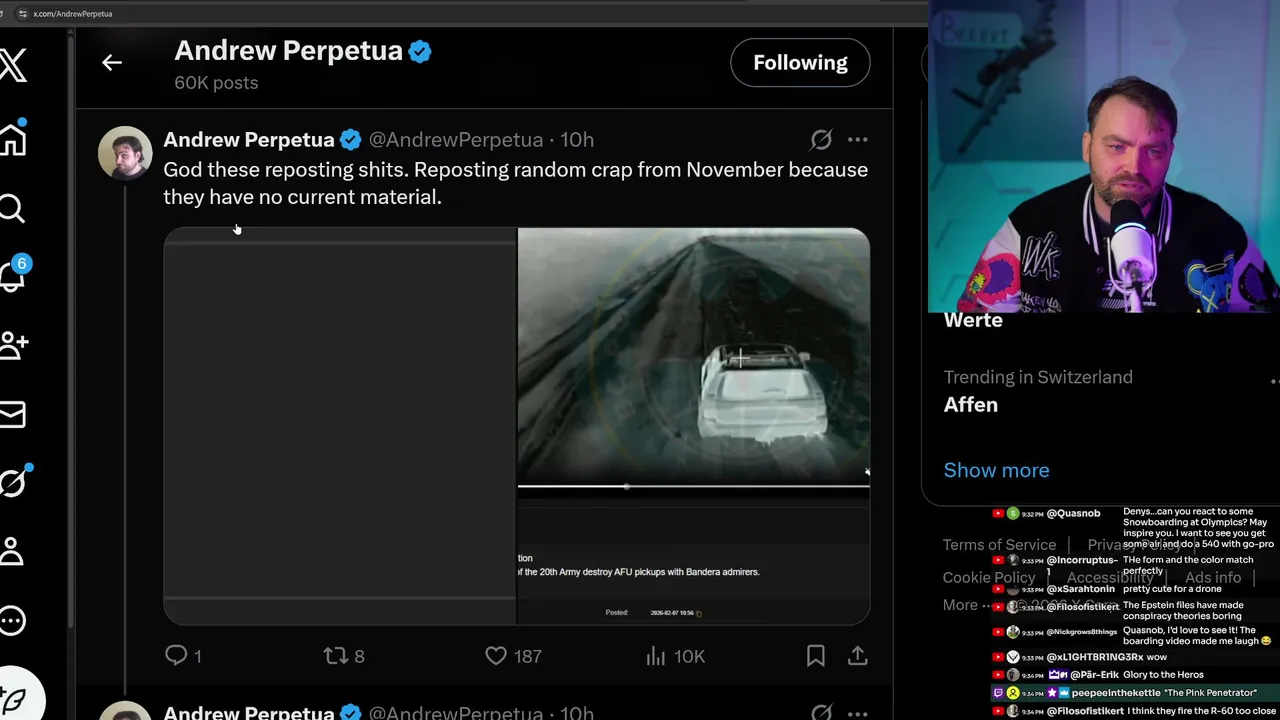Viewport: 1280px width, 720px height.
Task: Share the first post
Action: tap(857, 656)
